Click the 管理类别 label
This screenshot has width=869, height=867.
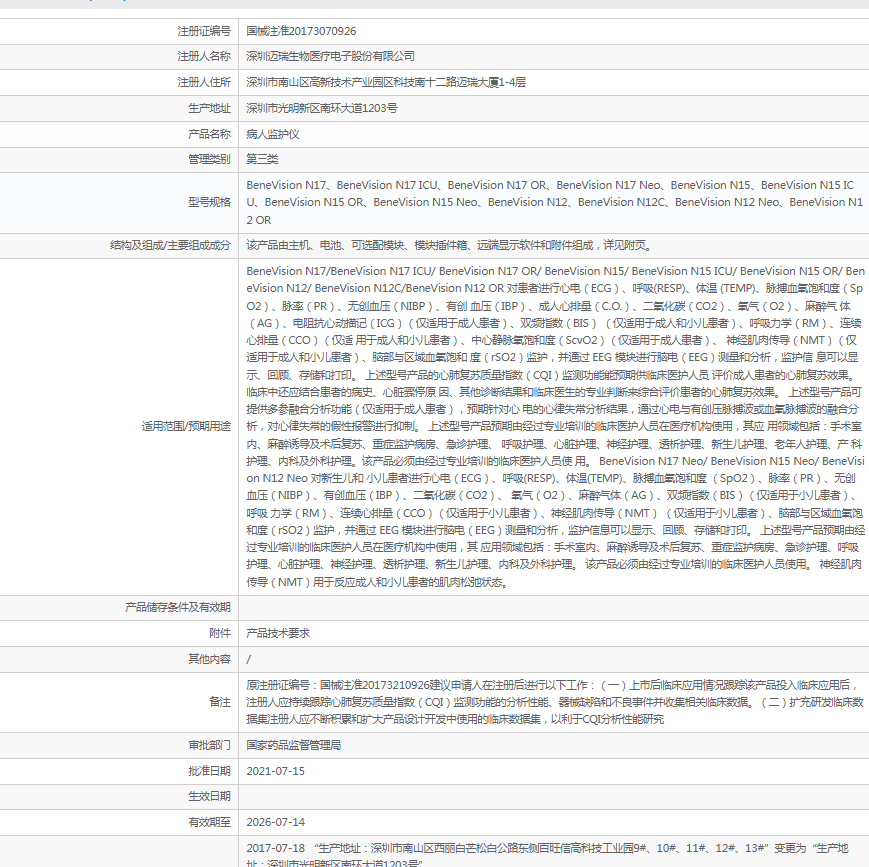[209, 160]
